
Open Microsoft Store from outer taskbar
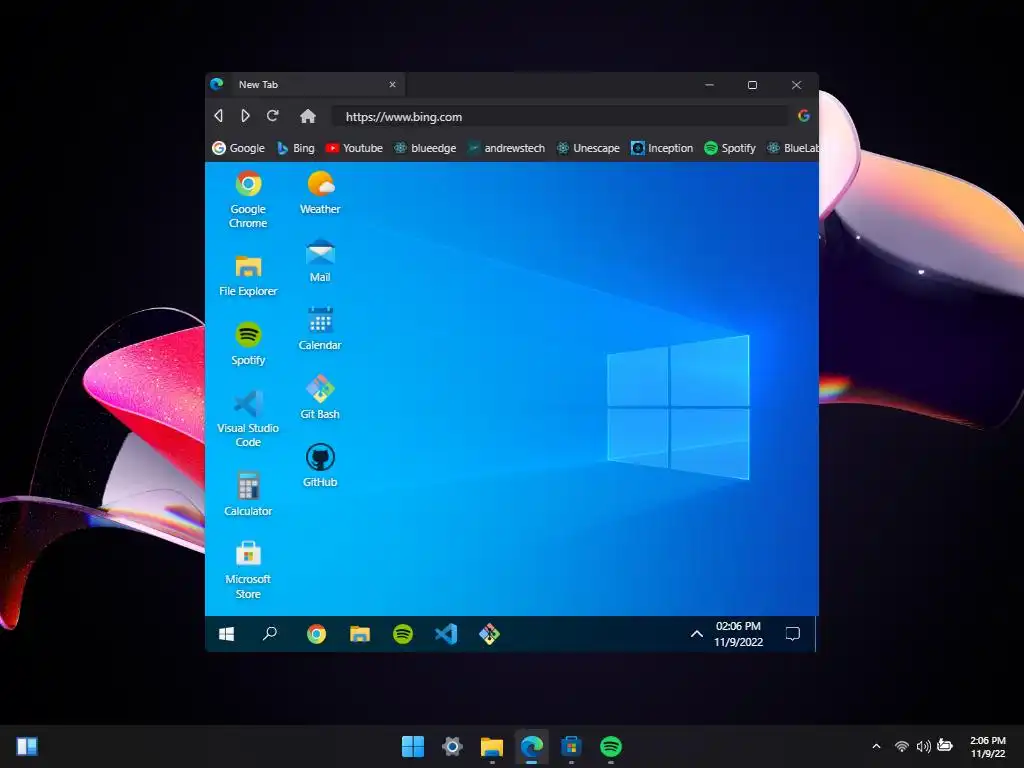pyautogui.click(x=571, y=746)
